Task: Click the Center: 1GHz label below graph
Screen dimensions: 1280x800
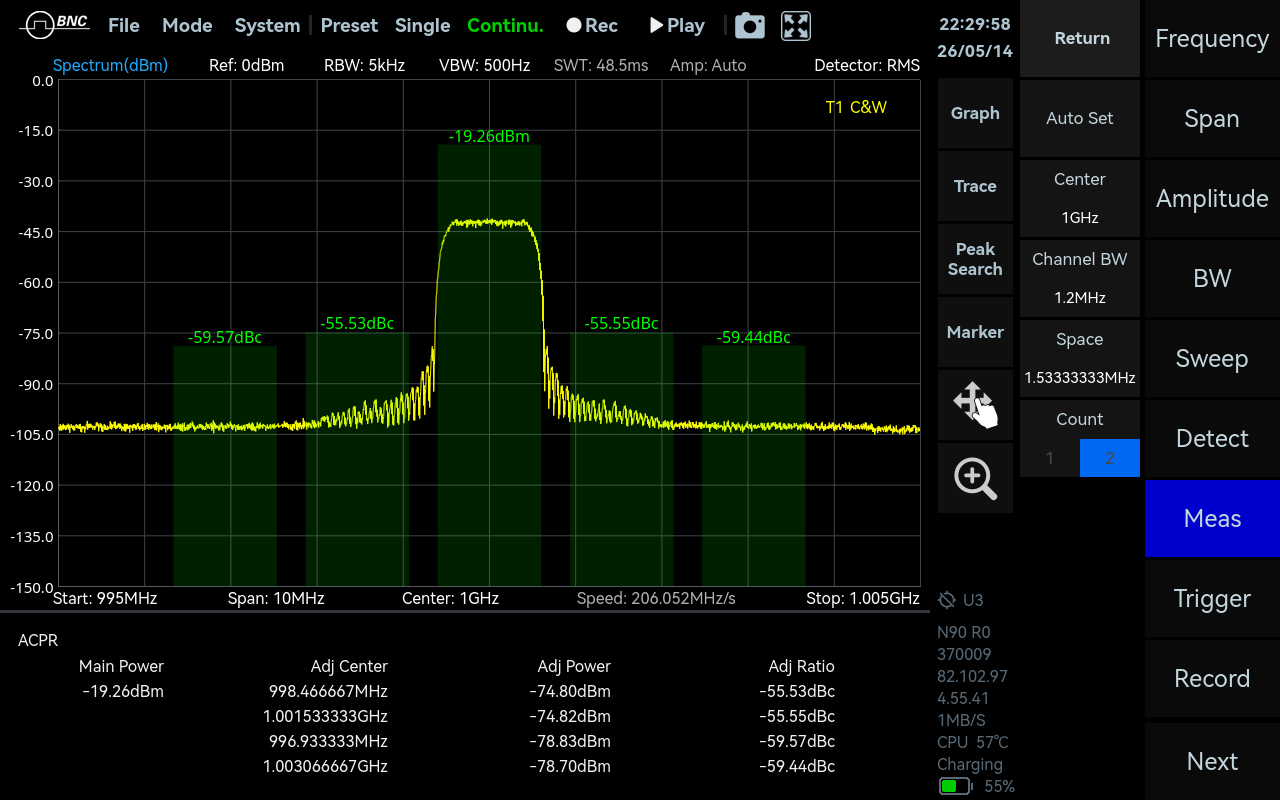Action: point(450,598)
